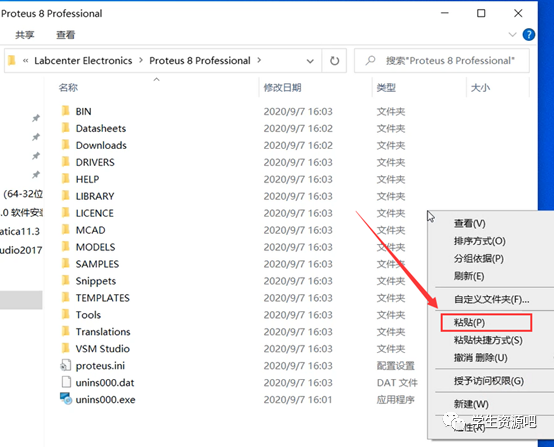Open Explorer help via question mark icon
Image resolution: width=554 pixels, height=447 pixels.
pos(529,35)
